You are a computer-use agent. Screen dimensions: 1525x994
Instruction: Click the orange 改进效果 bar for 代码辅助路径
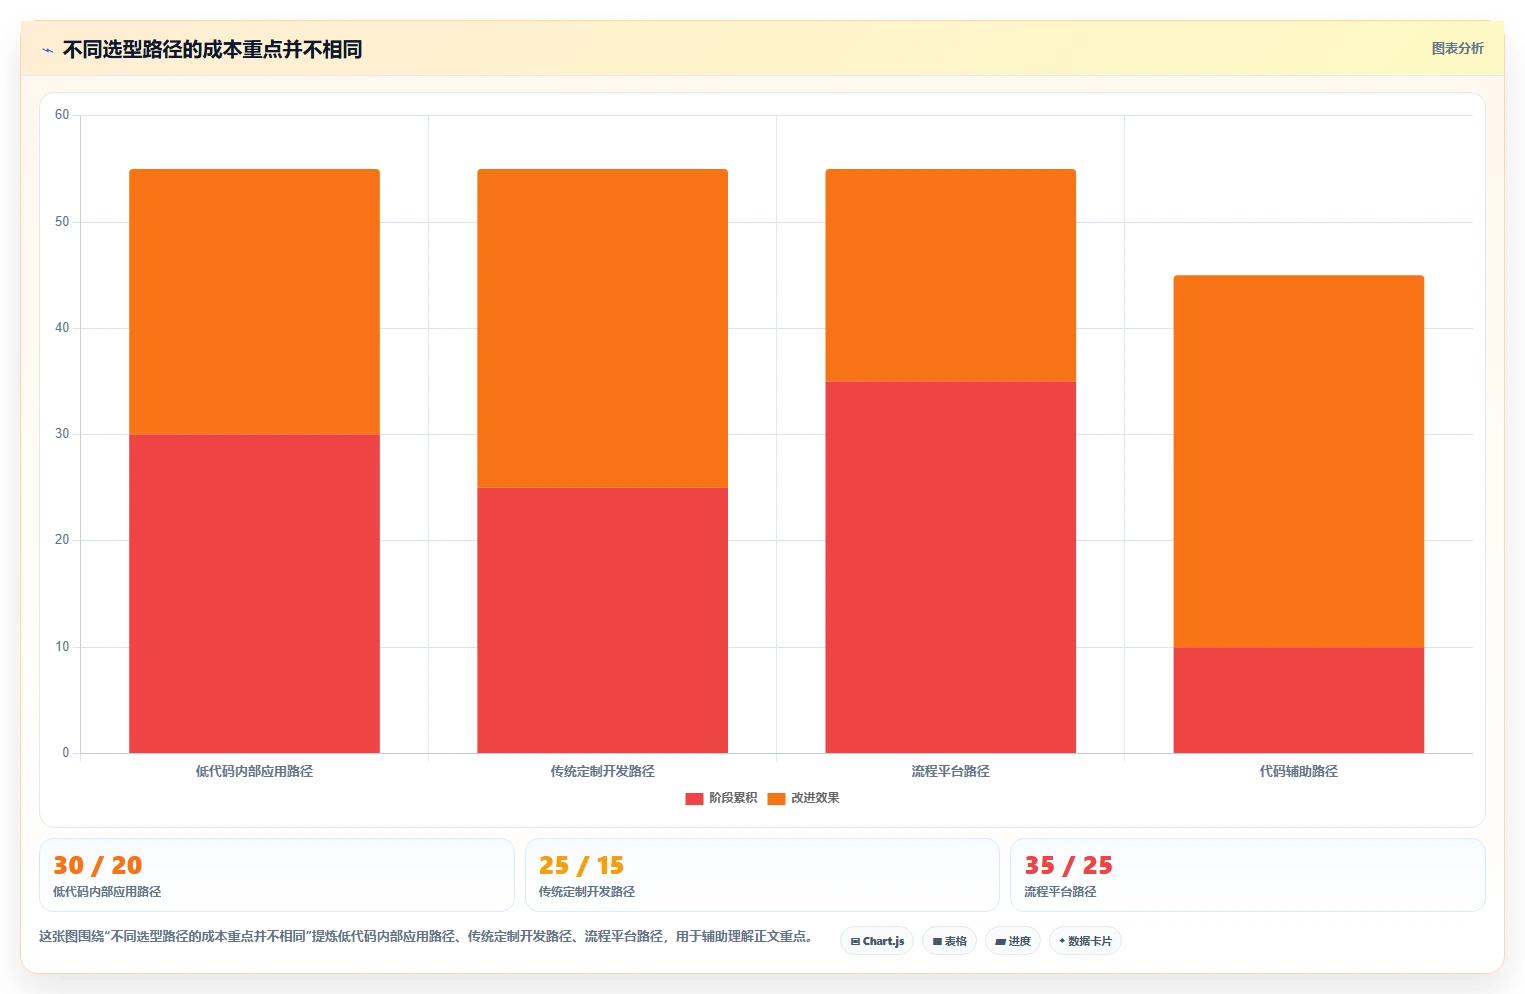1298,461
